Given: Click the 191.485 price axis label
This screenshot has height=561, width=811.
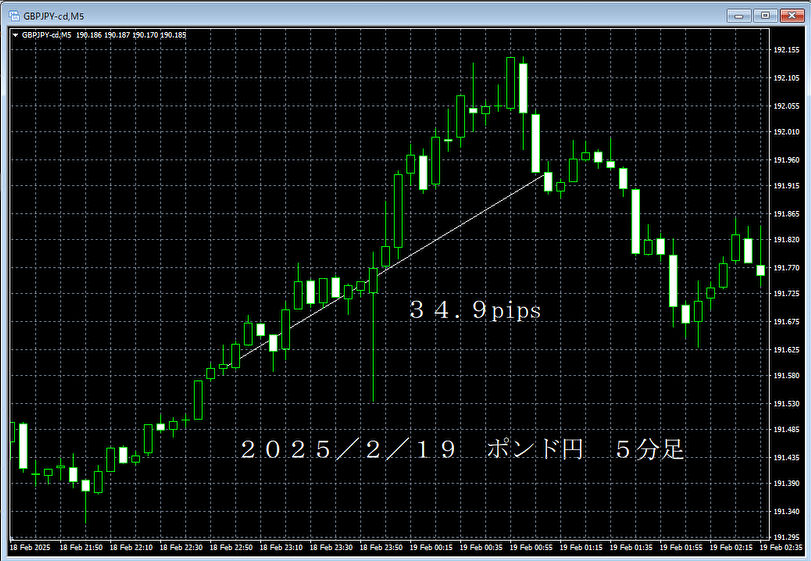Looking at the screenshot, I should (786, 430).
